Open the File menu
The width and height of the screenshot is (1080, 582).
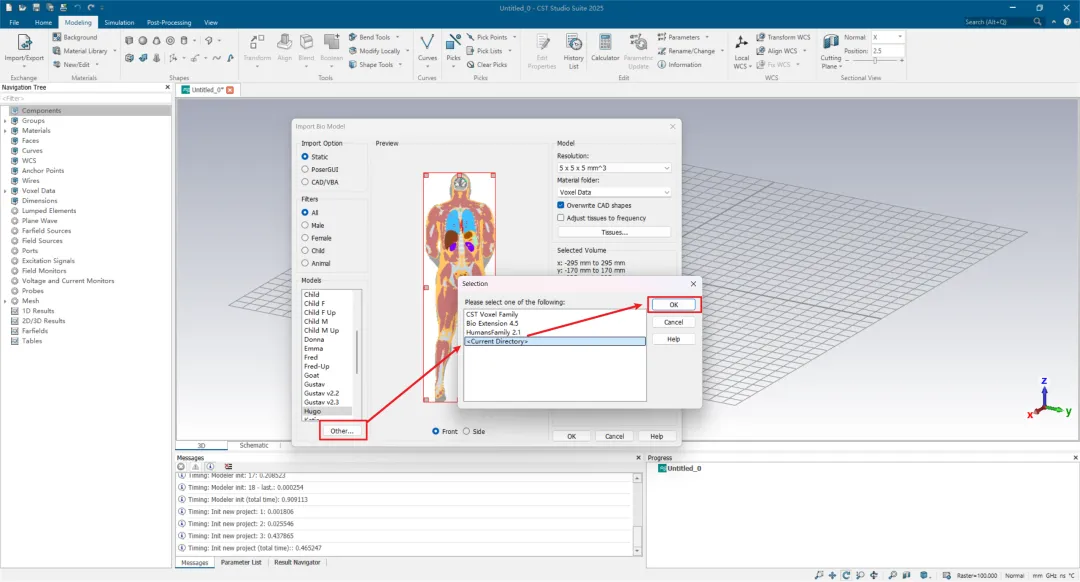tap(14, 23)
